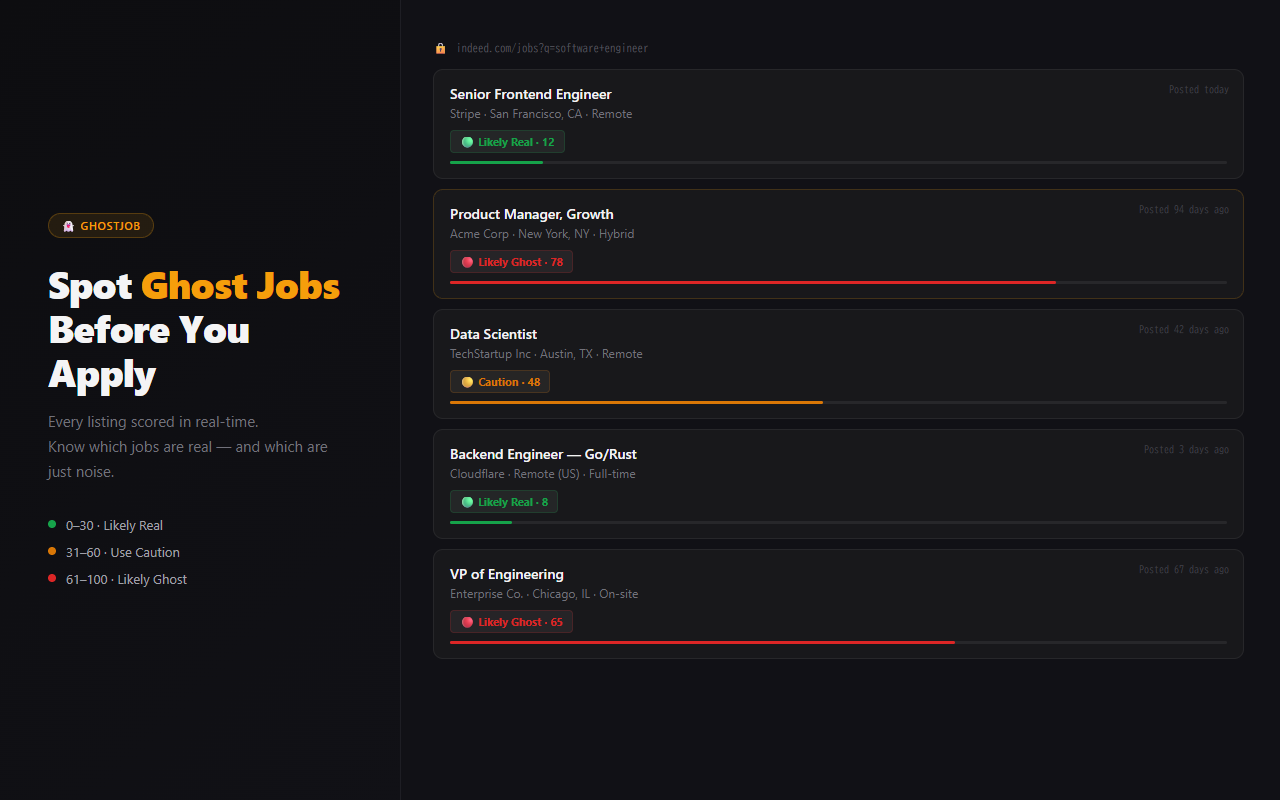Image resolution: width=1280 pixels, height=800 pixels.
Task: Click 'Stripe · San Francisco, CA · Remote' text
Action: click(541, 114)
